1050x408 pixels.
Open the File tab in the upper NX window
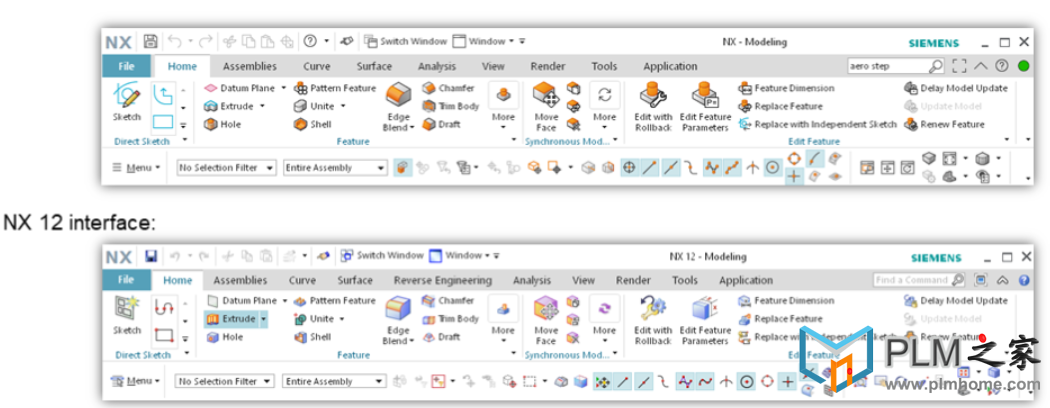(x=126, y=66)
